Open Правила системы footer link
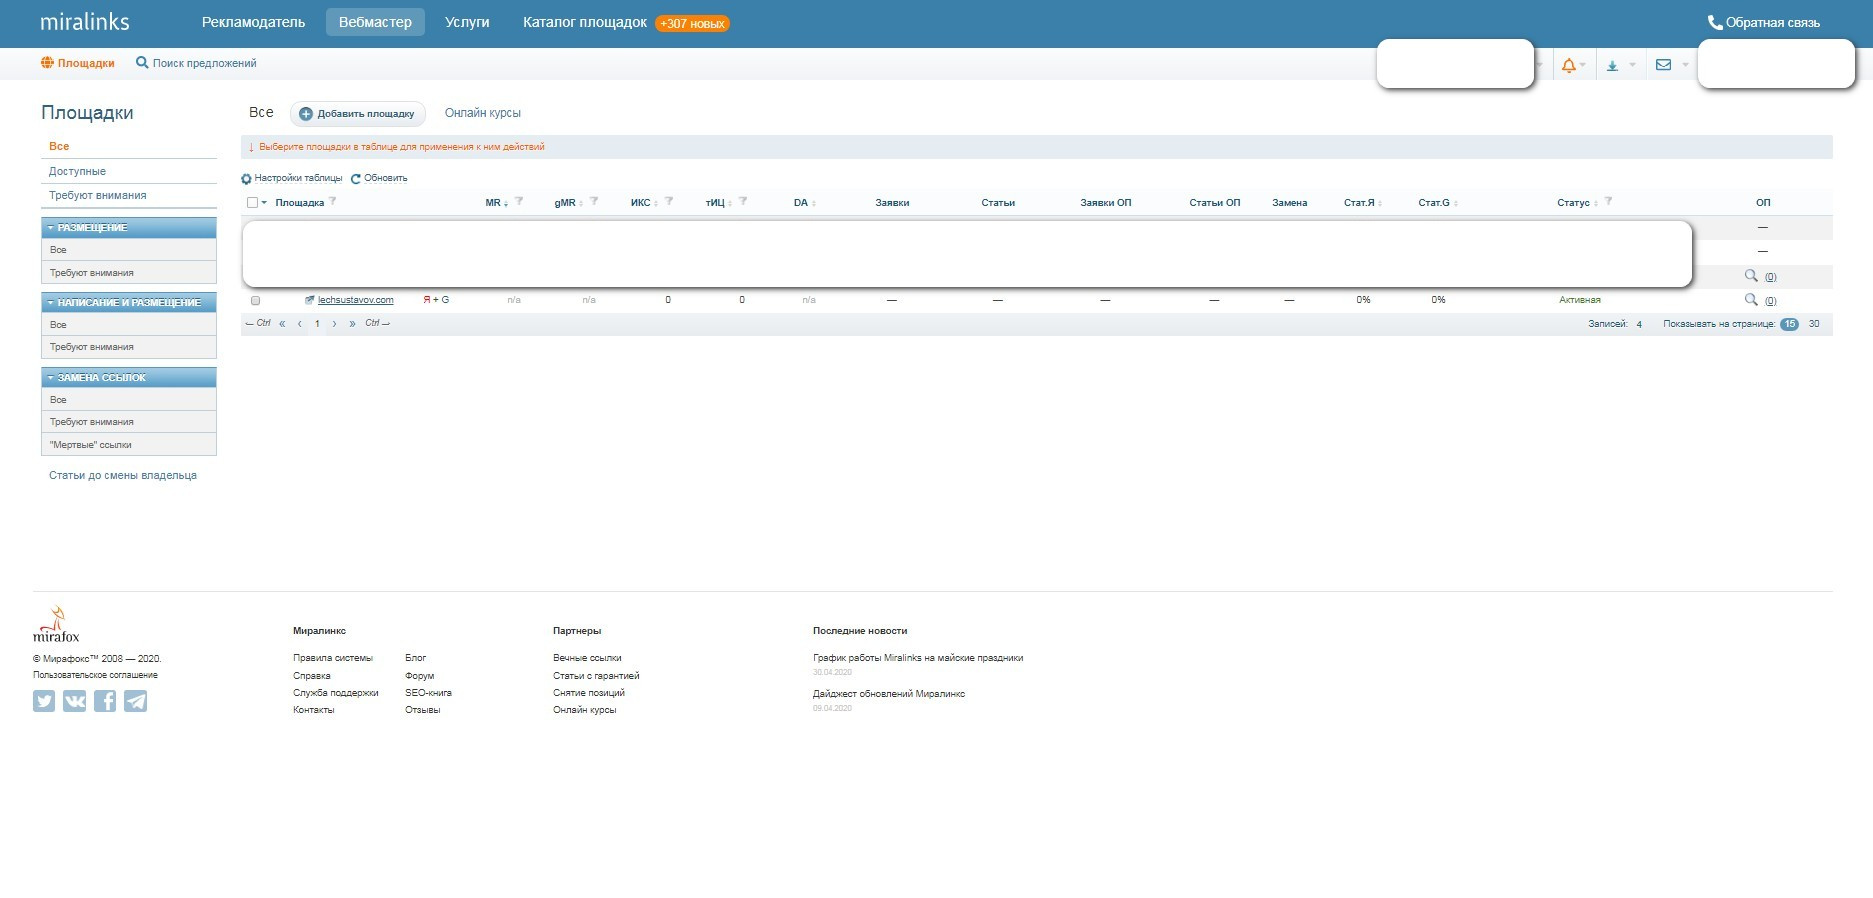 [x=333, y=658]
